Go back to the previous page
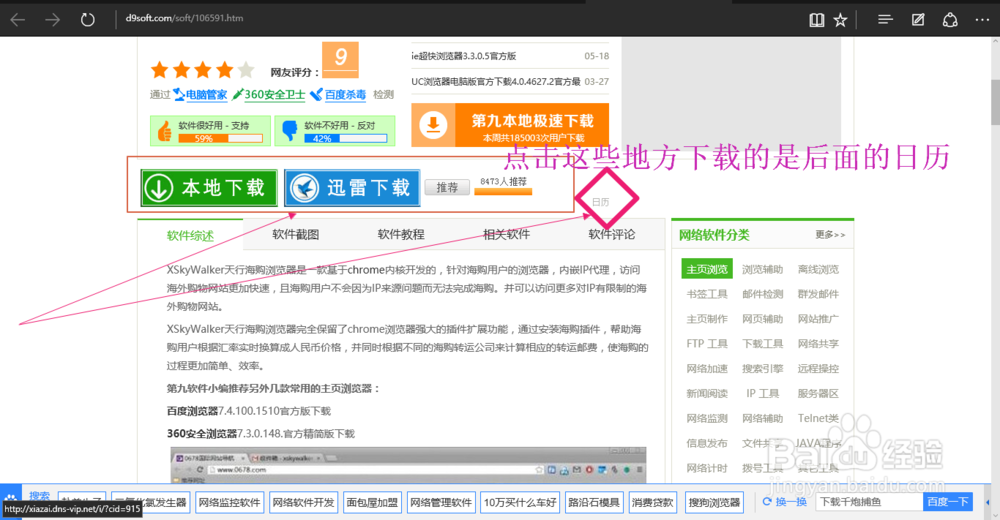Screen dimensions: 1000x520 pos(18,20)
